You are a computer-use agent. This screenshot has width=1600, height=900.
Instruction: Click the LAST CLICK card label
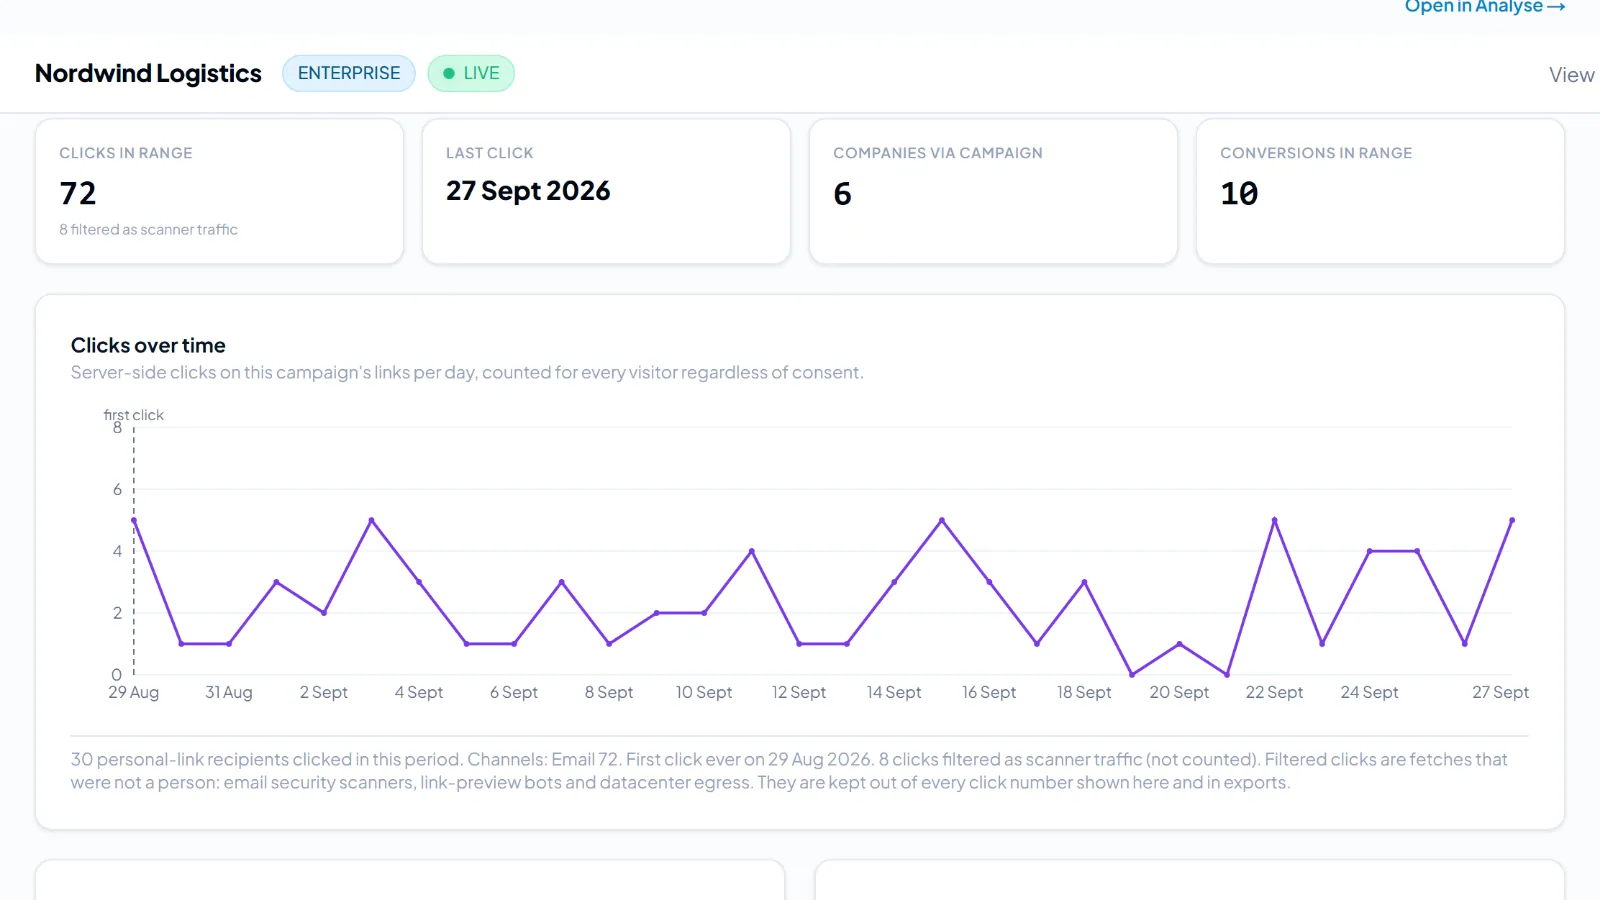490,153
